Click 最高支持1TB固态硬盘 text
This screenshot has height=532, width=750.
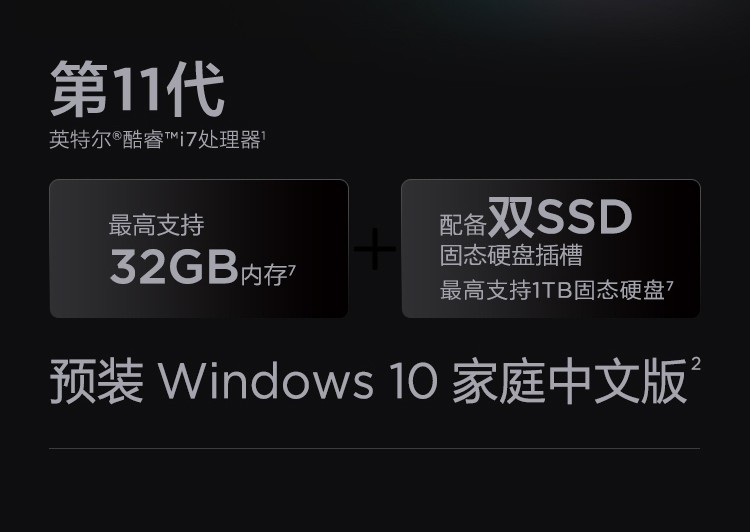pos(552,290)
